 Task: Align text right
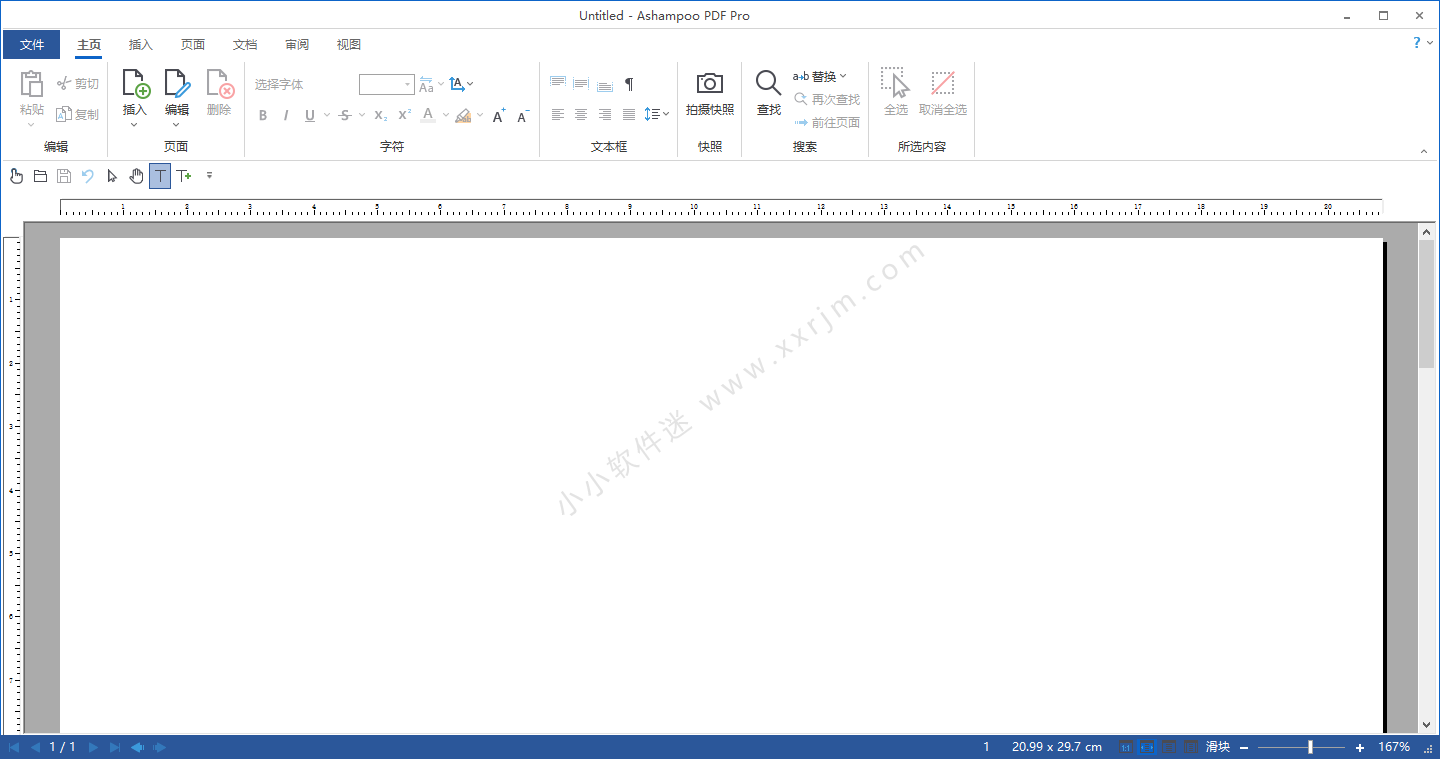tap(605, 115)
